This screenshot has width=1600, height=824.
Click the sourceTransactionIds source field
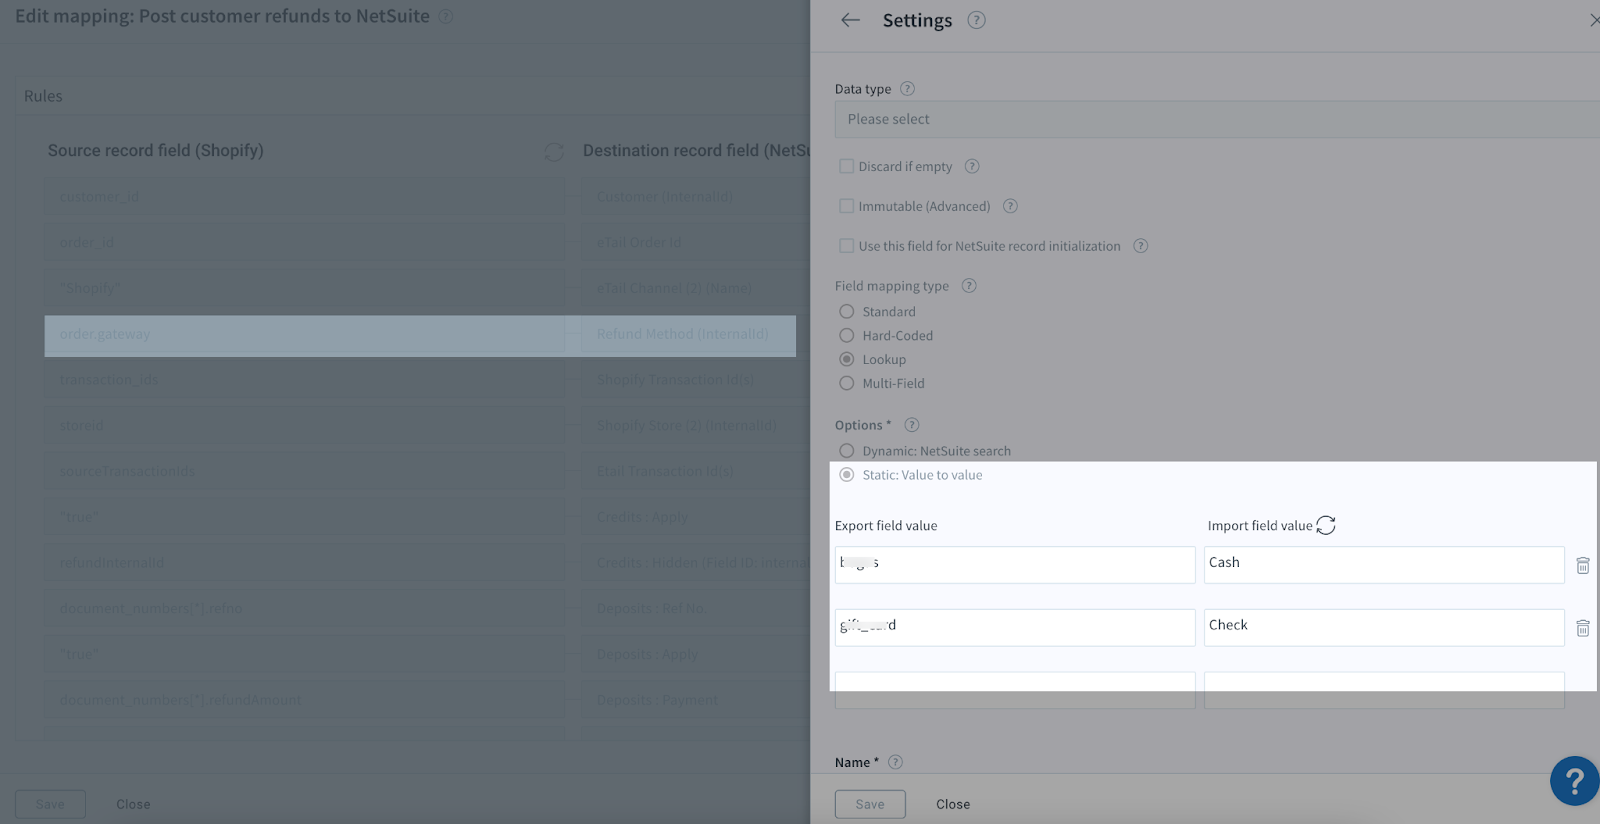305,472
